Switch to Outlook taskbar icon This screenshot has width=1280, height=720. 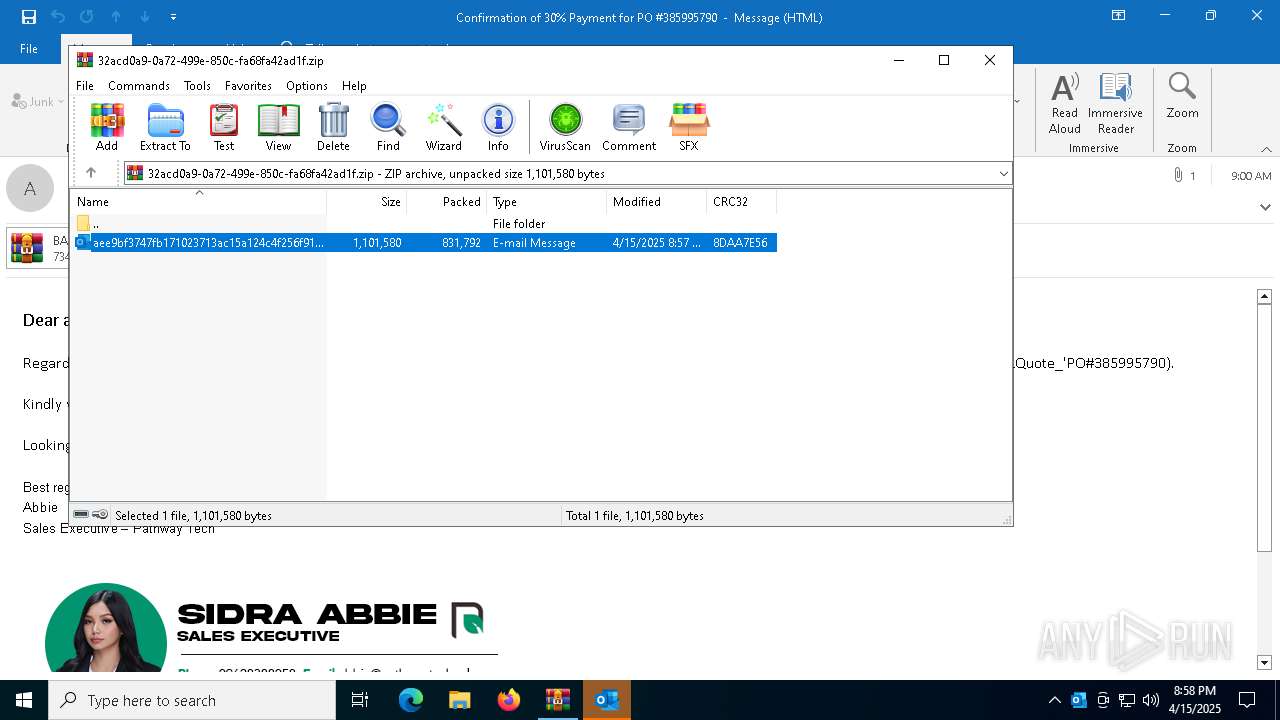point(606,700)
